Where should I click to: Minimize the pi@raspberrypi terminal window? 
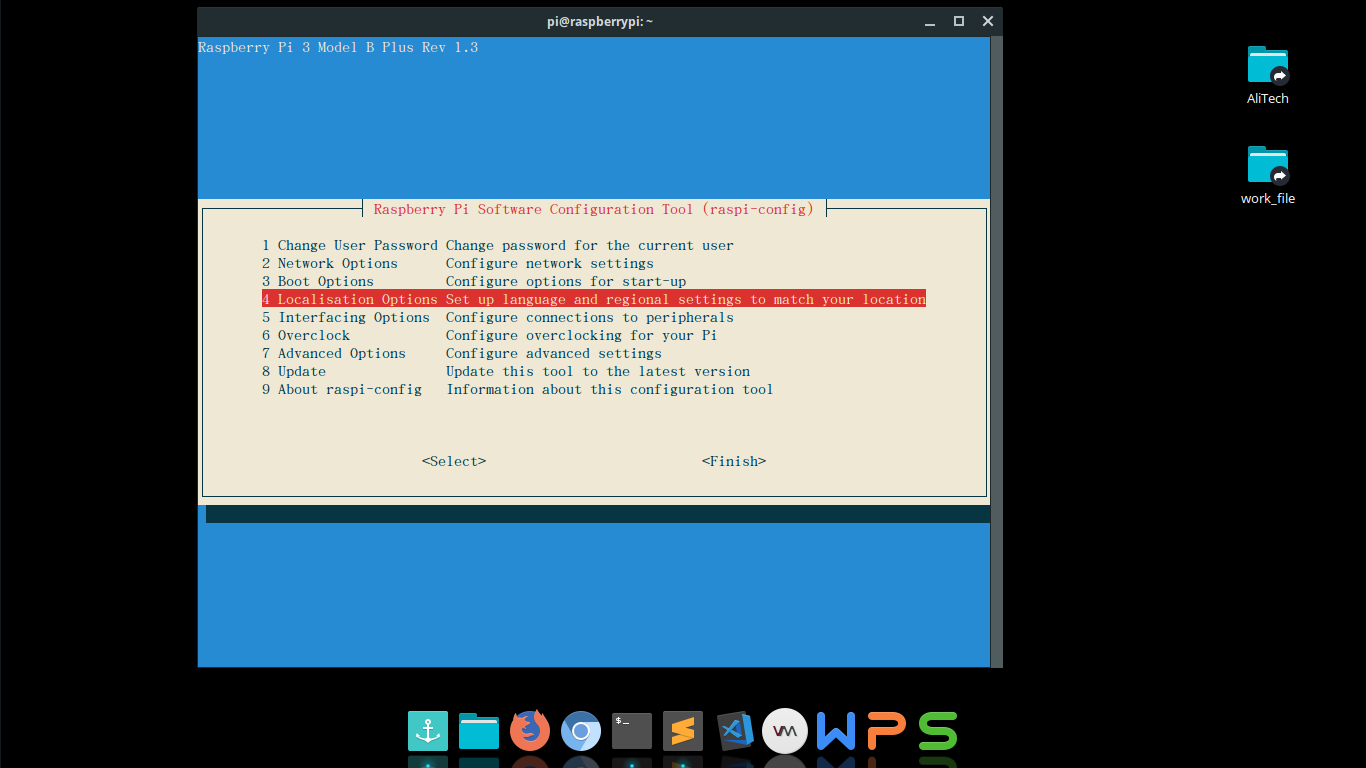pos(930,21)
